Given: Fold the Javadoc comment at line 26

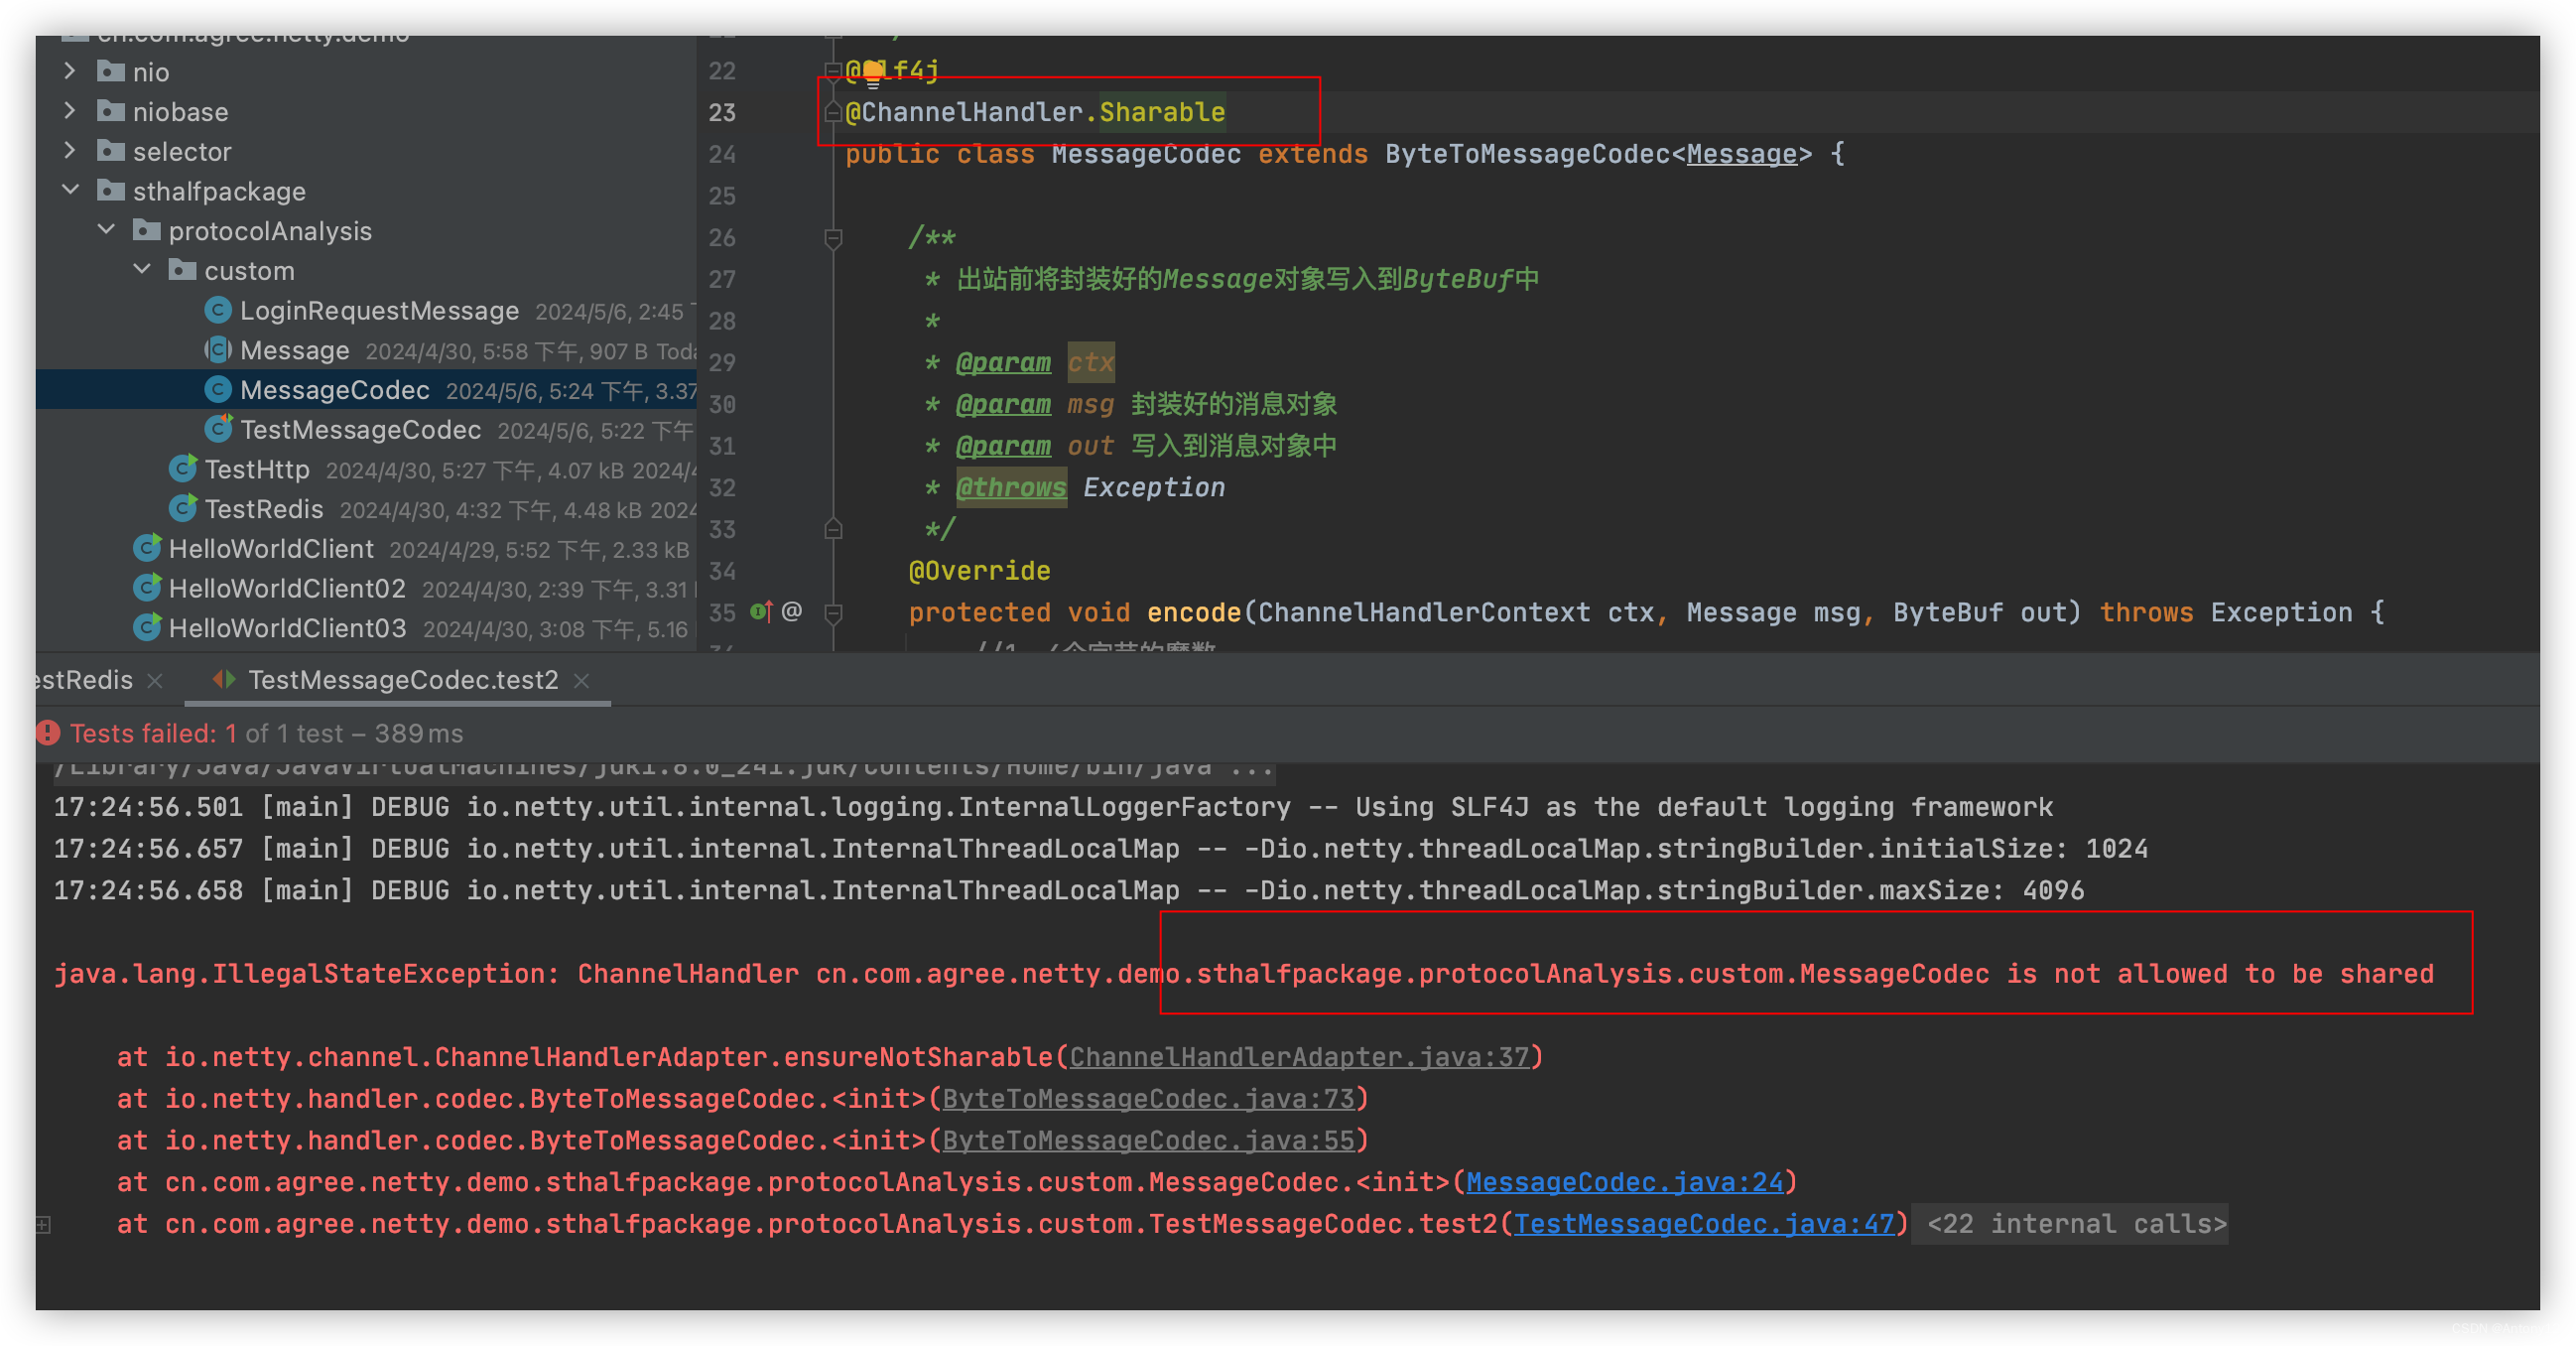Looking at the screenshot, I should click(832, 237).
